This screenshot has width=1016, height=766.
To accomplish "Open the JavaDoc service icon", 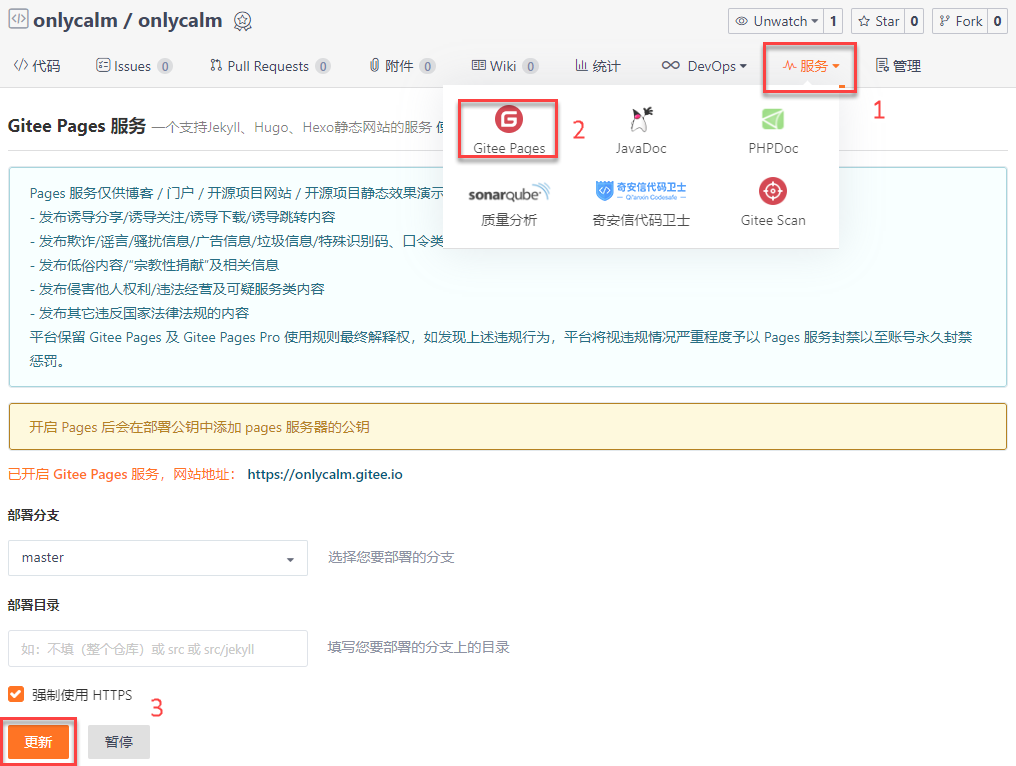I will tap(641, 120).
